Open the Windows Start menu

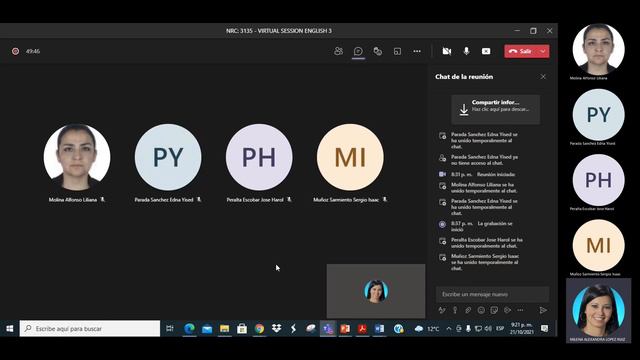(10, 329)
